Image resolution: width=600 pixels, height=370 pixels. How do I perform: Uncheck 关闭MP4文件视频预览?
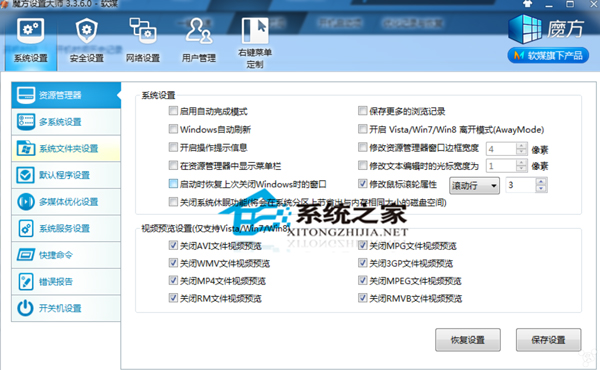click(x=173, y=280)
